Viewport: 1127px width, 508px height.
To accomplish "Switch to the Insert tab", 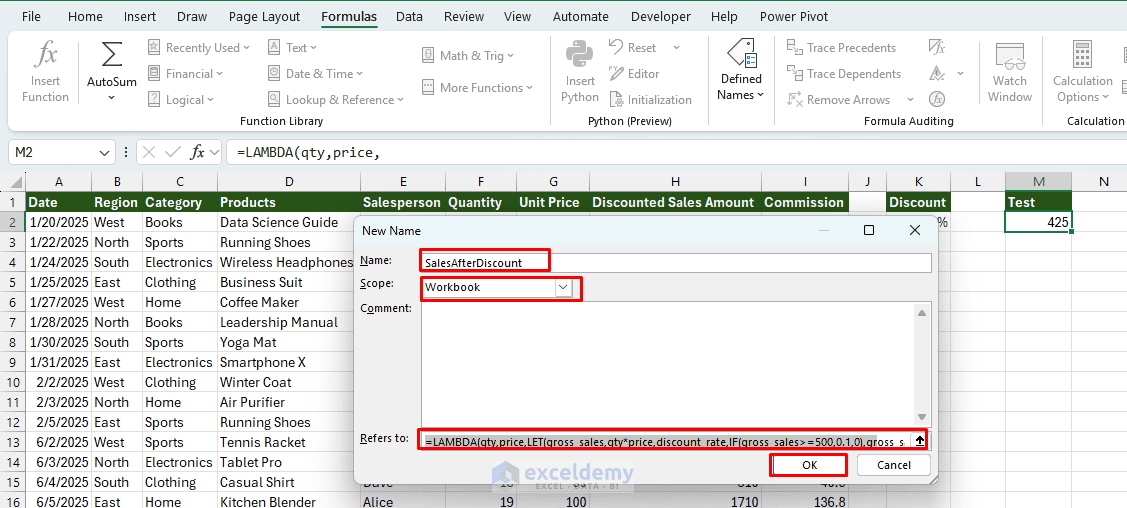I will coord(139,17).
